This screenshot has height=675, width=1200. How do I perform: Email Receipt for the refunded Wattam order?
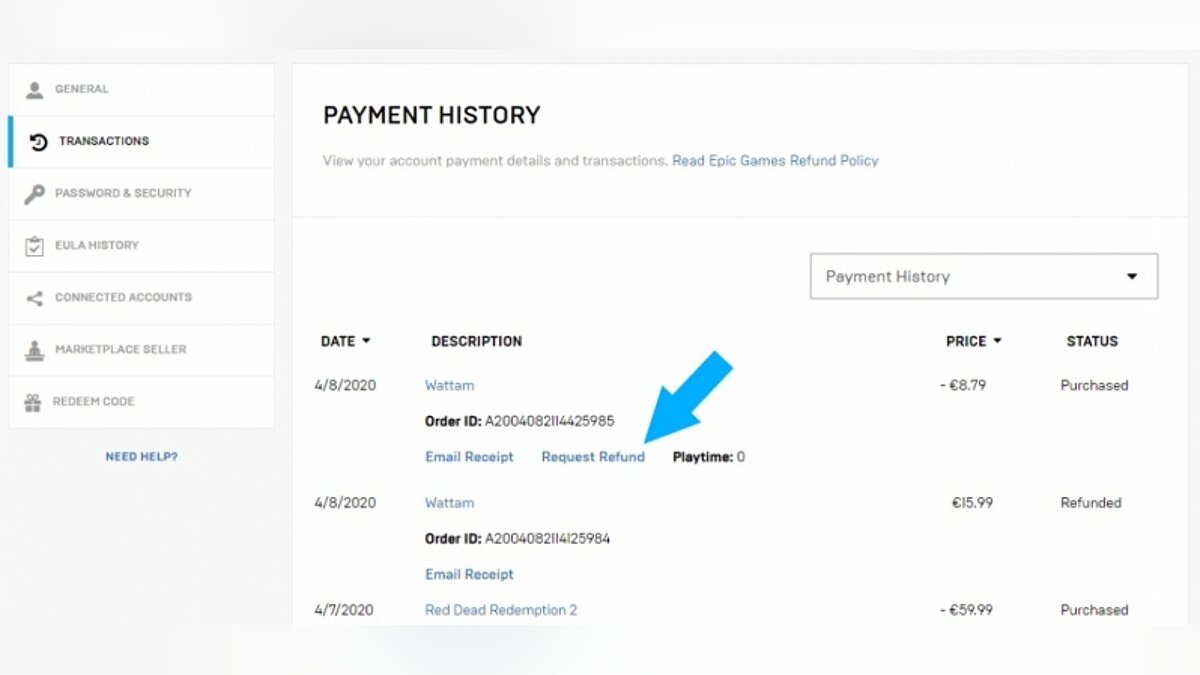coord(469,574)
